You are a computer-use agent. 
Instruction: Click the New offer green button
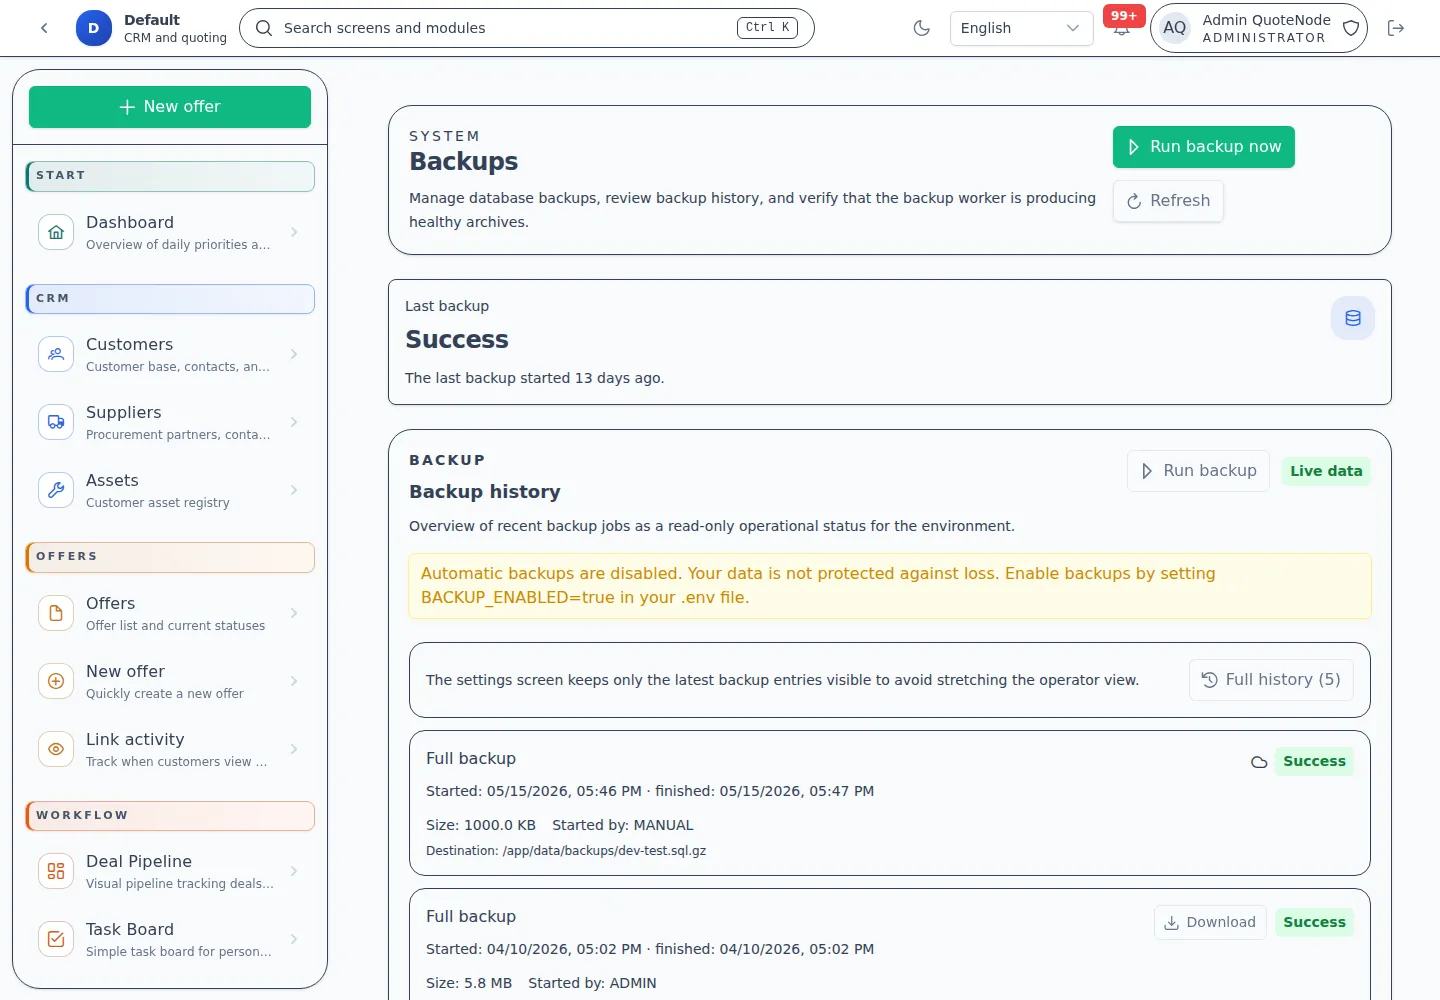tap(170, 107)
